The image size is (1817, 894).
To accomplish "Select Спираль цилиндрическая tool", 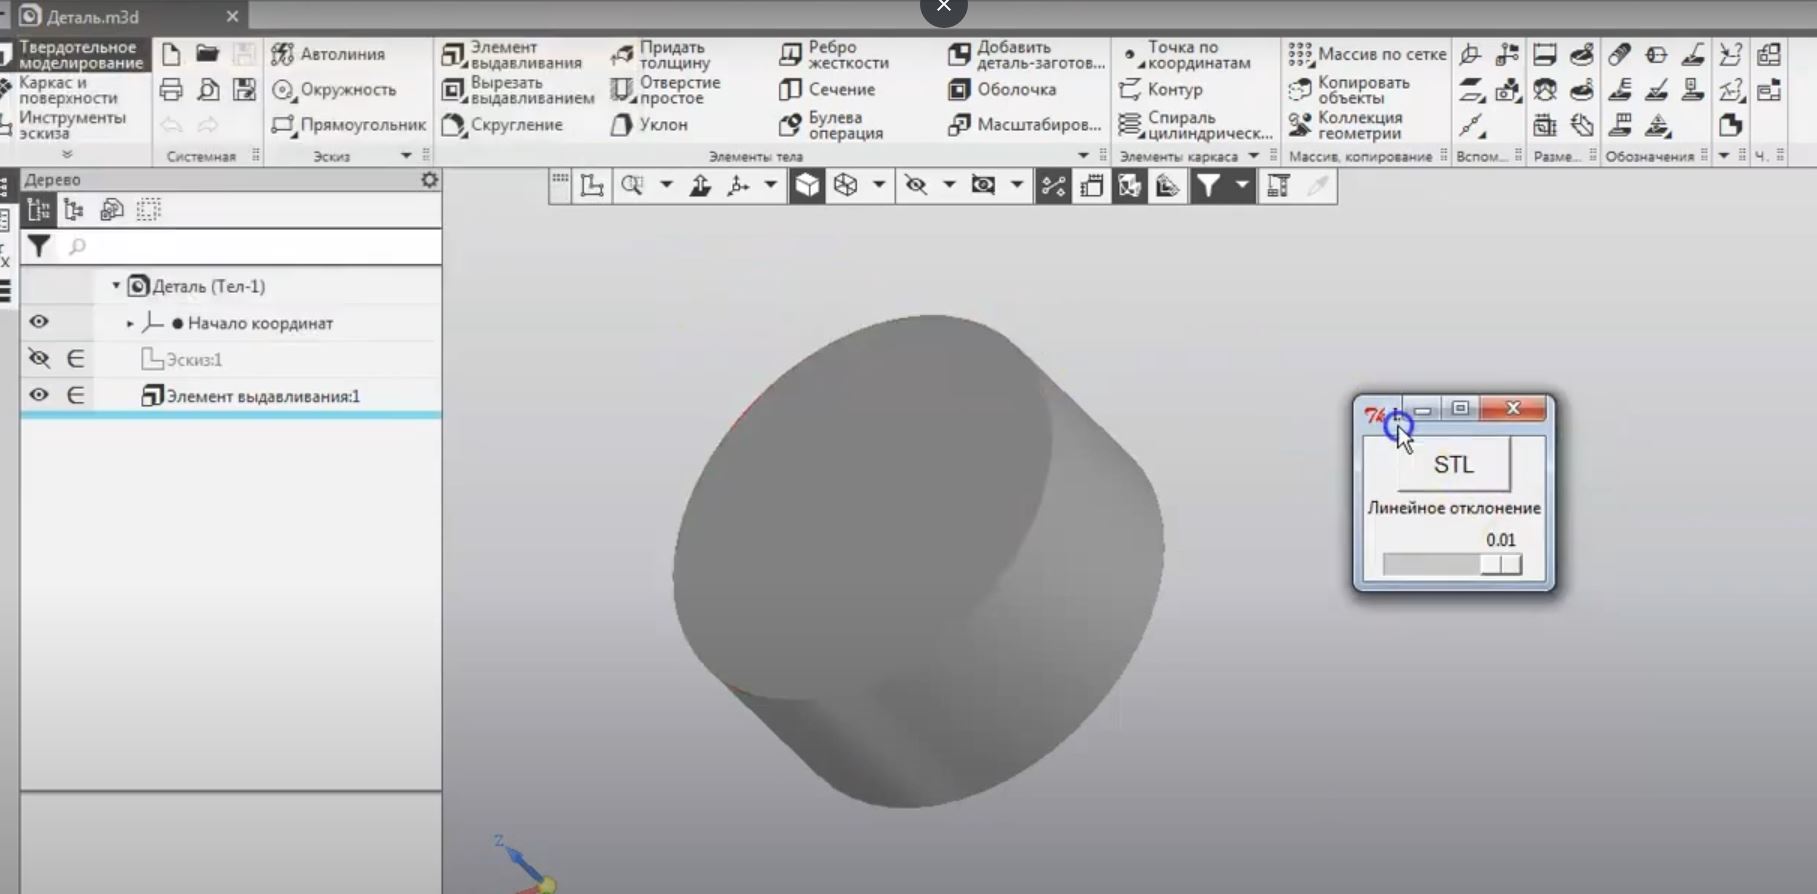I will 1196,125.
